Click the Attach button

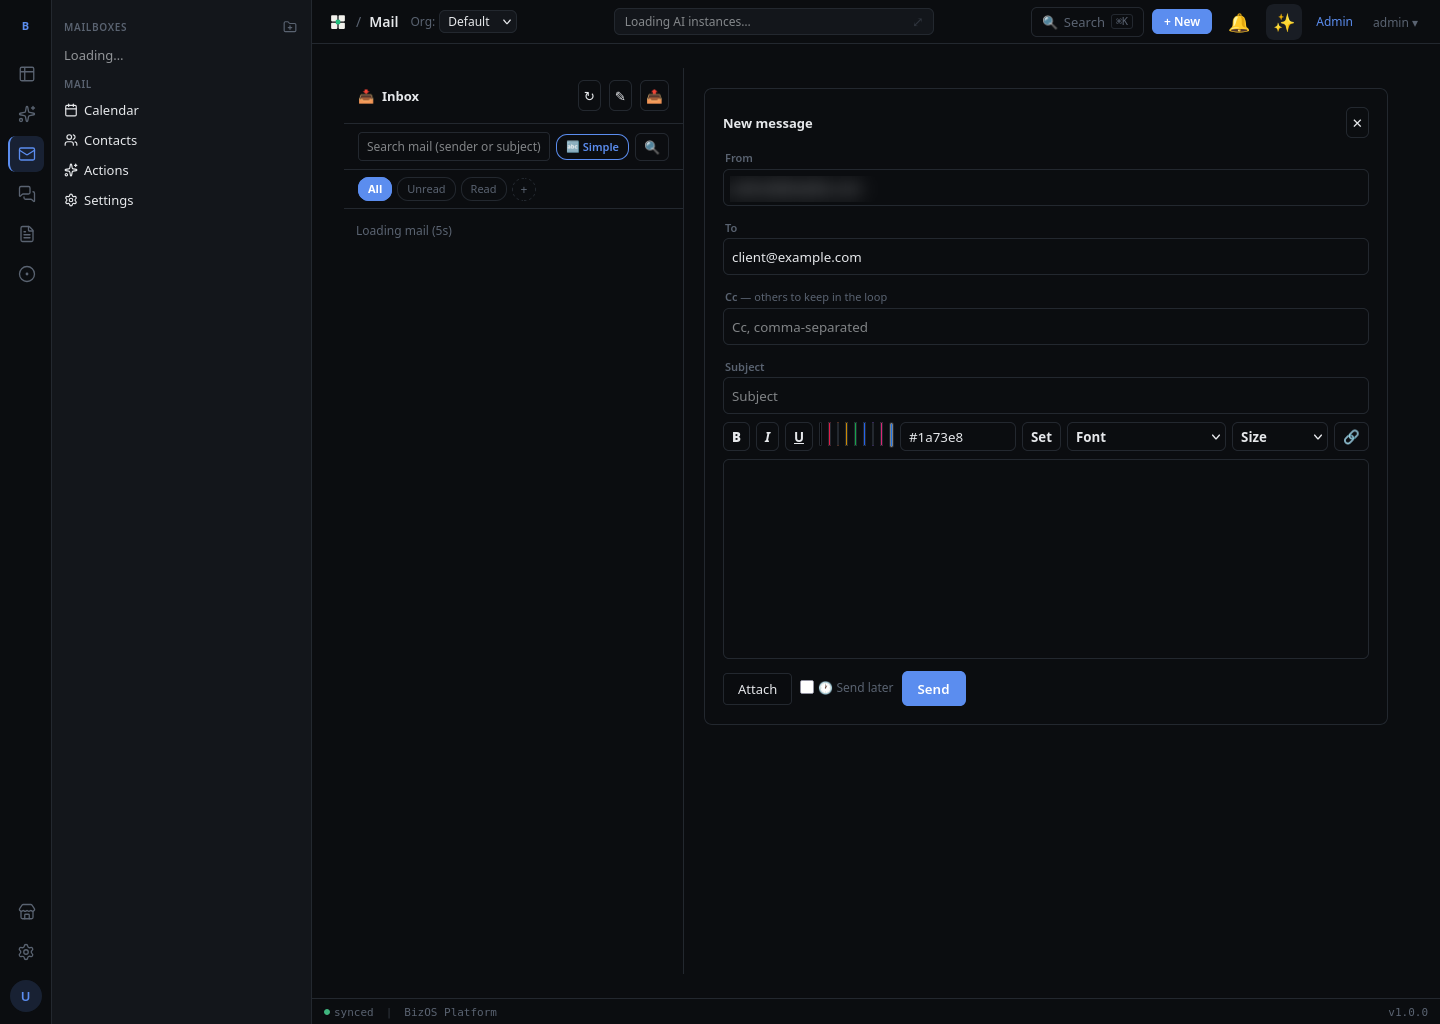pyautogui.click(x=757, y=689)
